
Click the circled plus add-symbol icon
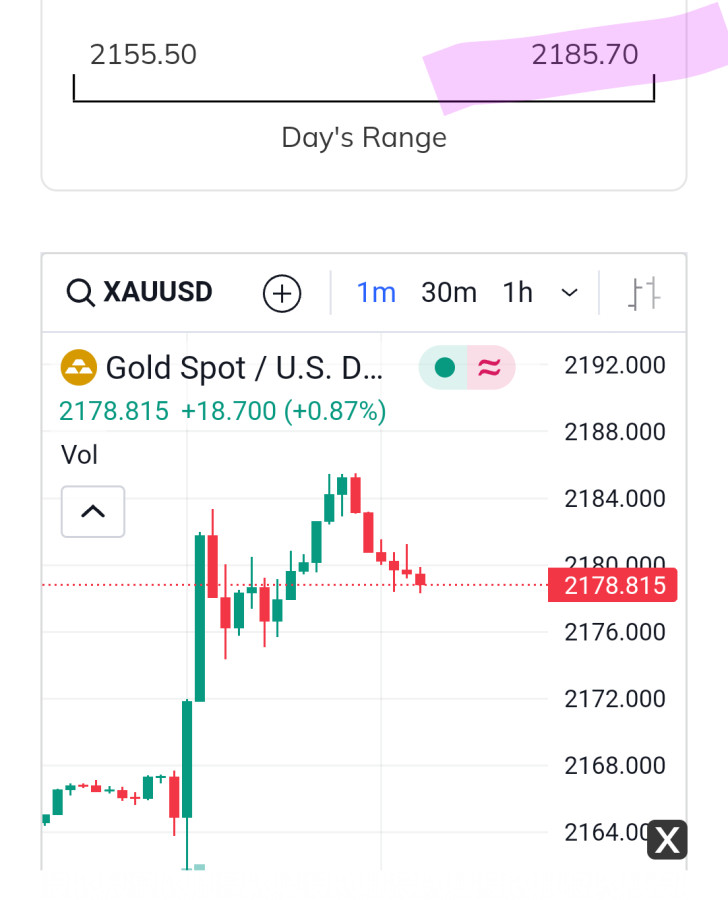[x=281, y=293]
